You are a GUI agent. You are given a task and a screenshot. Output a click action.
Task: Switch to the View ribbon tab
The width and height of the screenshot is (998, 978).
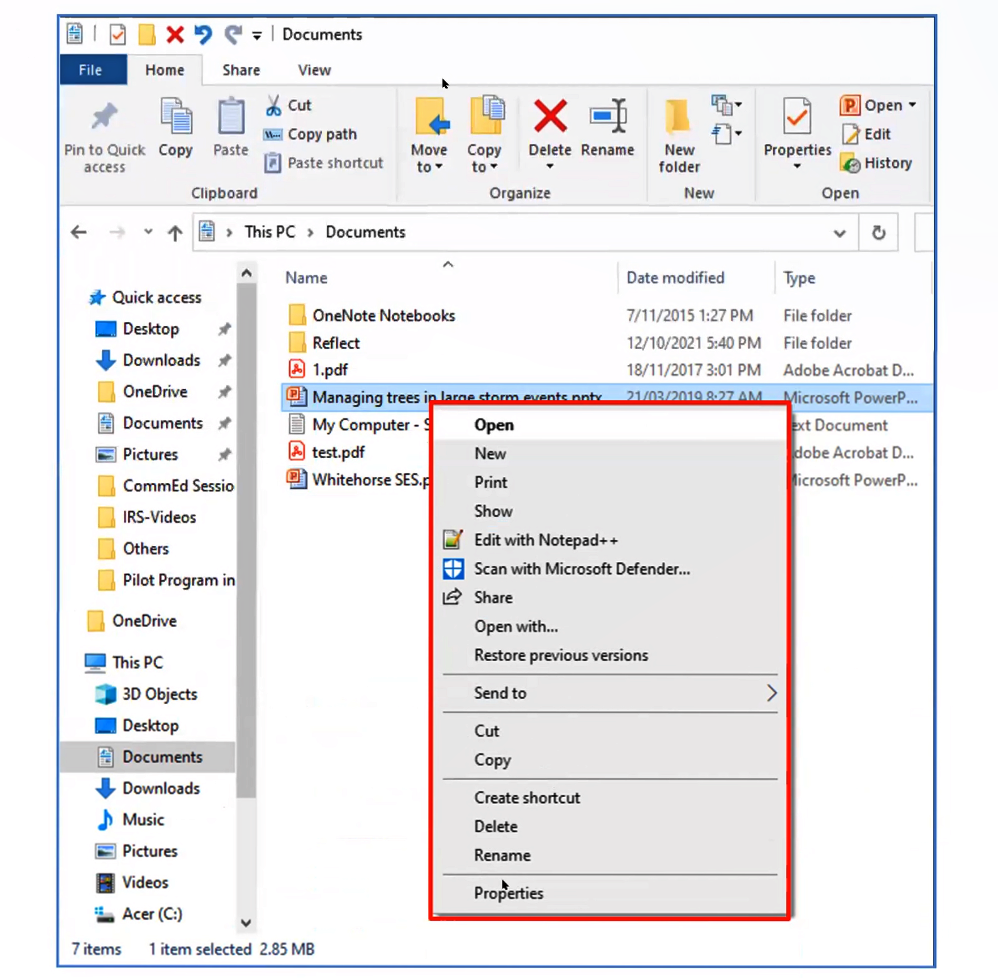coord(314,70)
